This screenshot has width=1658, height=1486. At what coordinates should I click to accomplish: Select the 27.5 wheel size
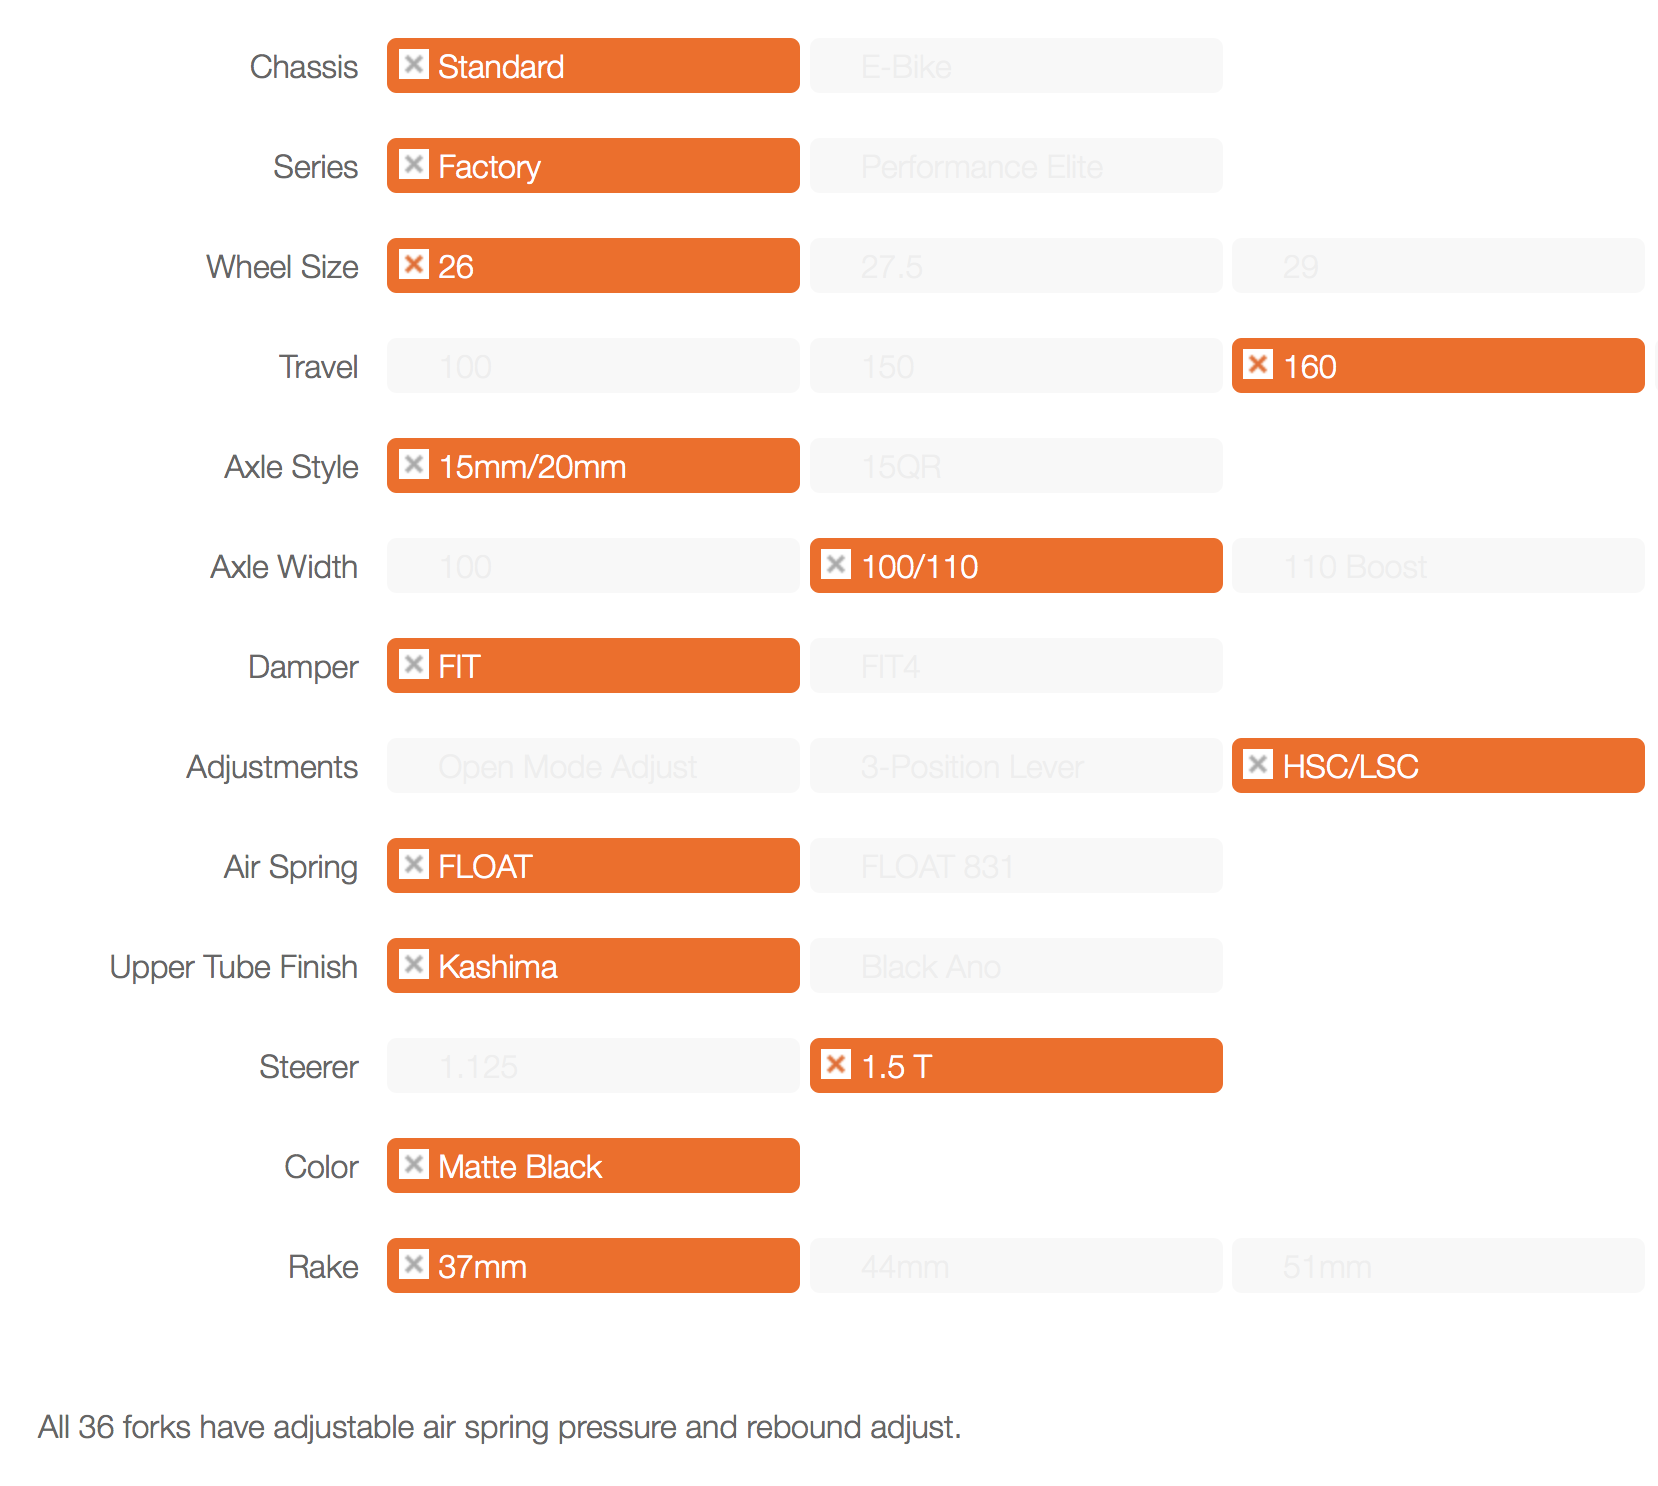point(1015,266)
